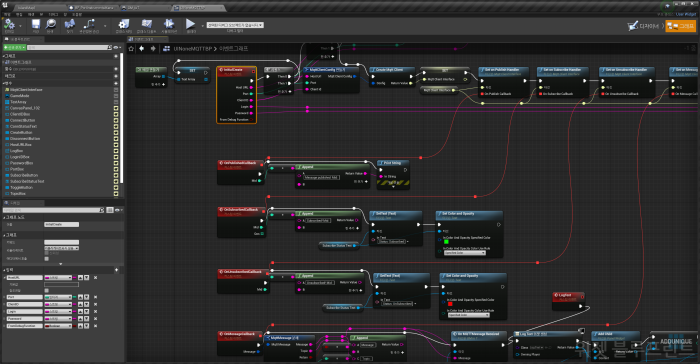
Task: Open the debug object filter dropdown
Action: (235, 25)
